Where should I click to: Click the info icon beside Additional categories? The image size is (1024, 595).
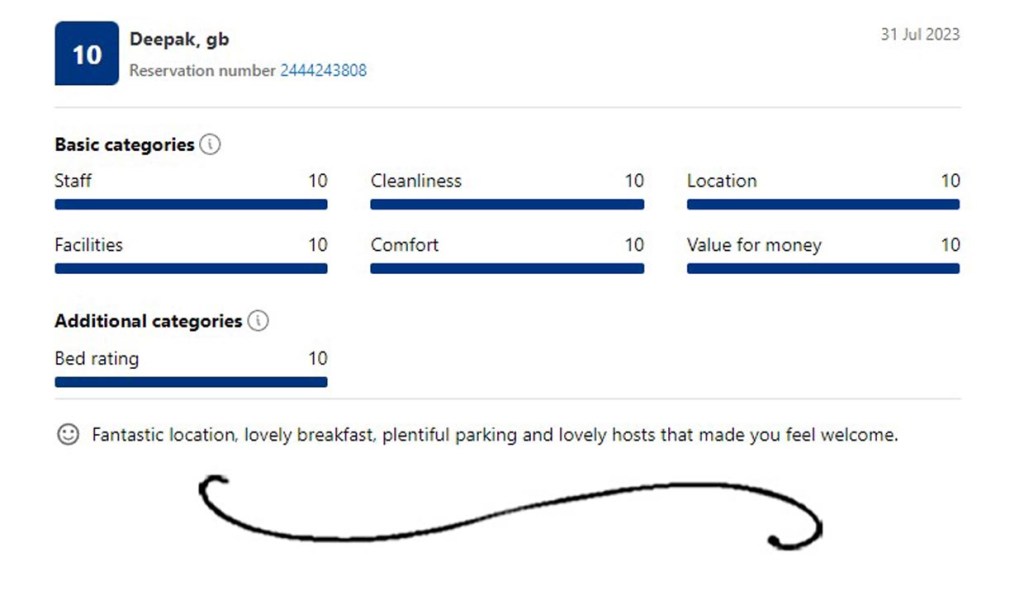pyautogui.click(x=258, y=321)
